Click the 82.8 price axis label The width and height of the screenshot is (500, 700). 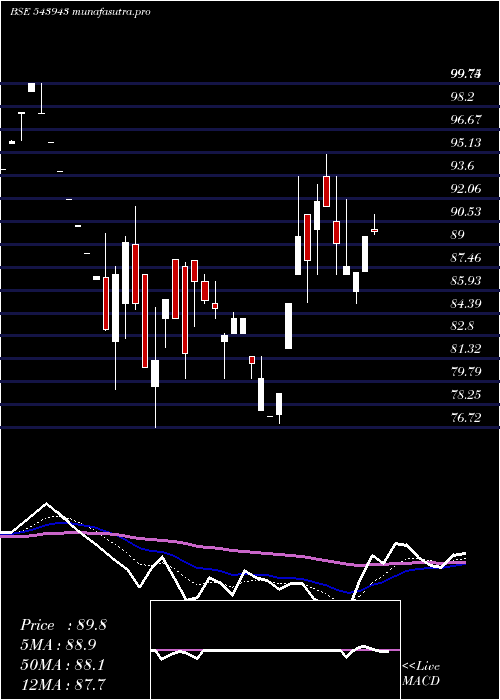click(x=462, y=326)
